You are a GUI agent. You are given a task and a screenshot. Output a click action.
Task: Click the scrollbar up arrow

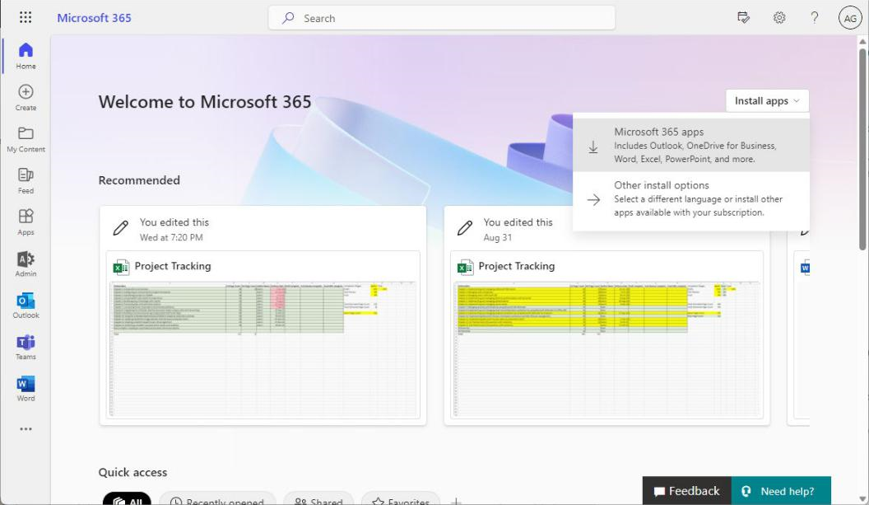click(x=863, y=41)
